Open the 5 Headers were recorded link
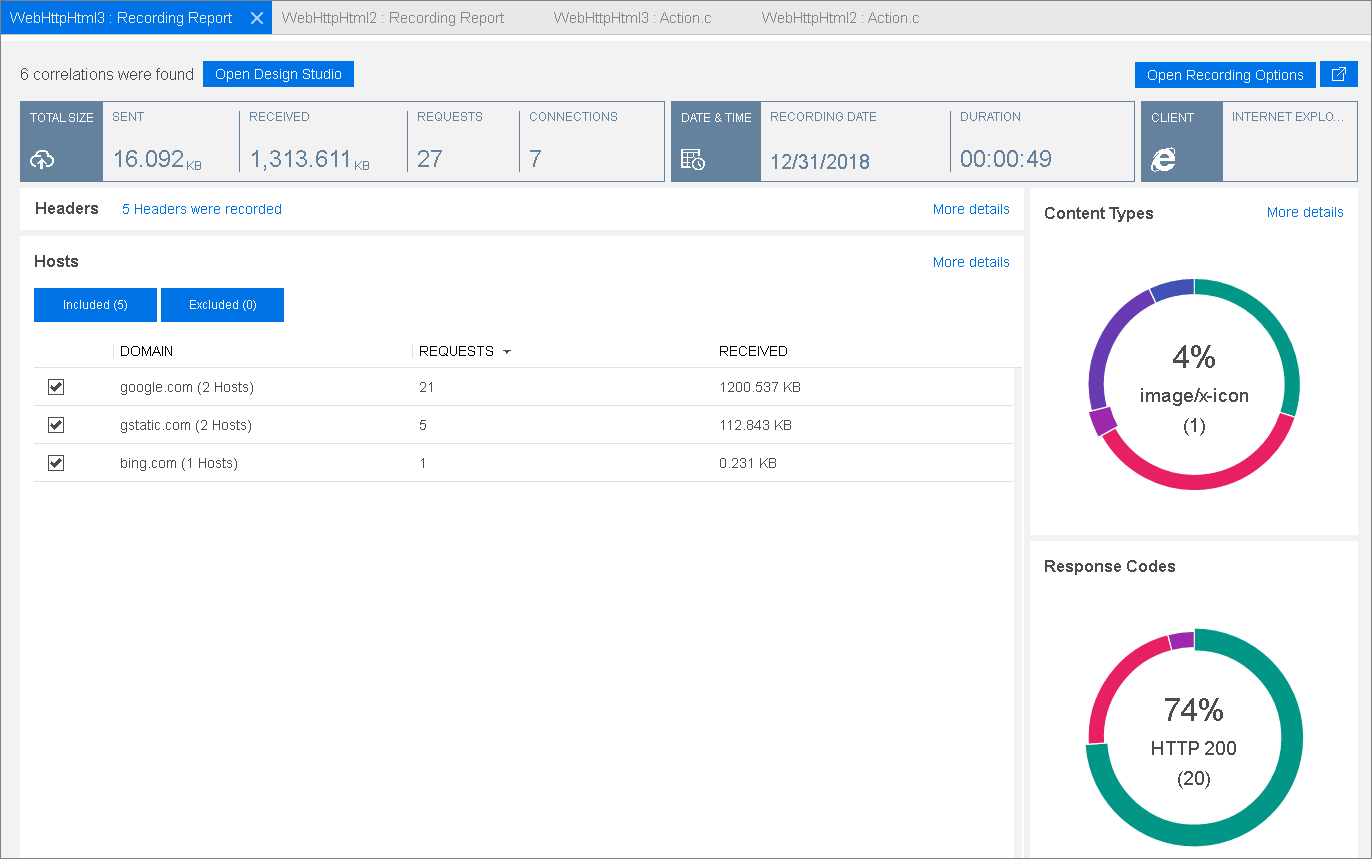Viewport: 1372px width, 859px height. pyautogui.click(x=202, y=209)
